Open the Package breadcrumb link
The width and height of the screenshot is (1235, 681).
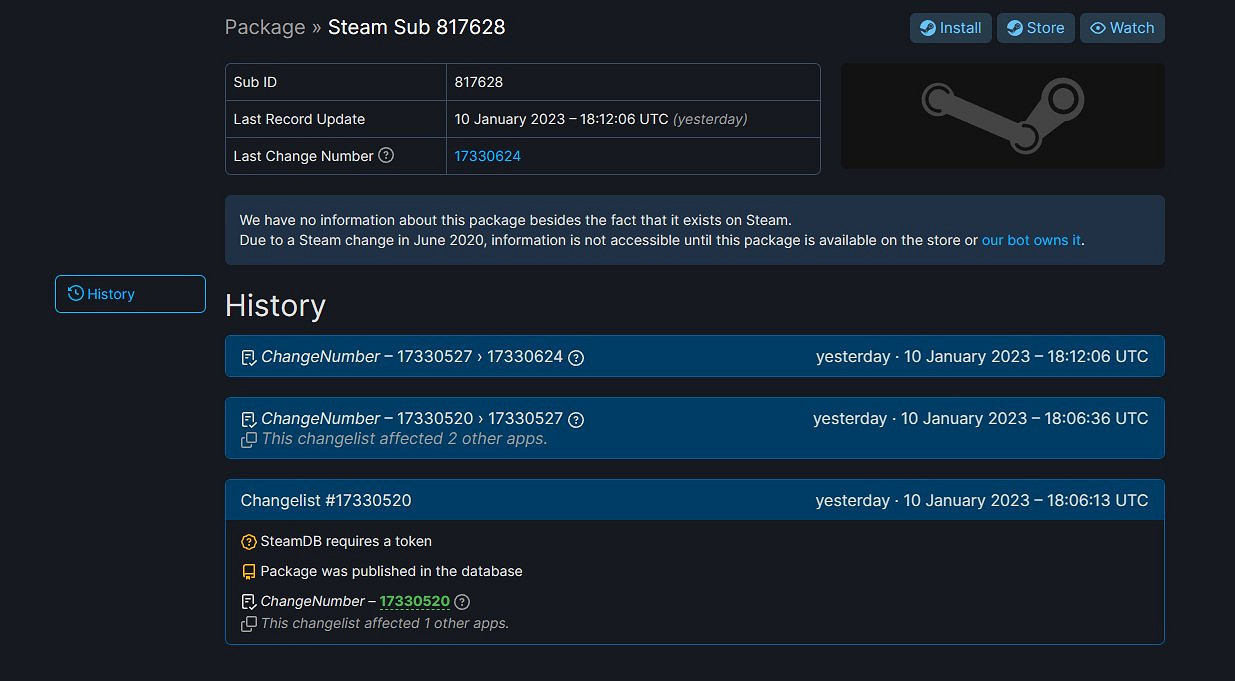264,27
